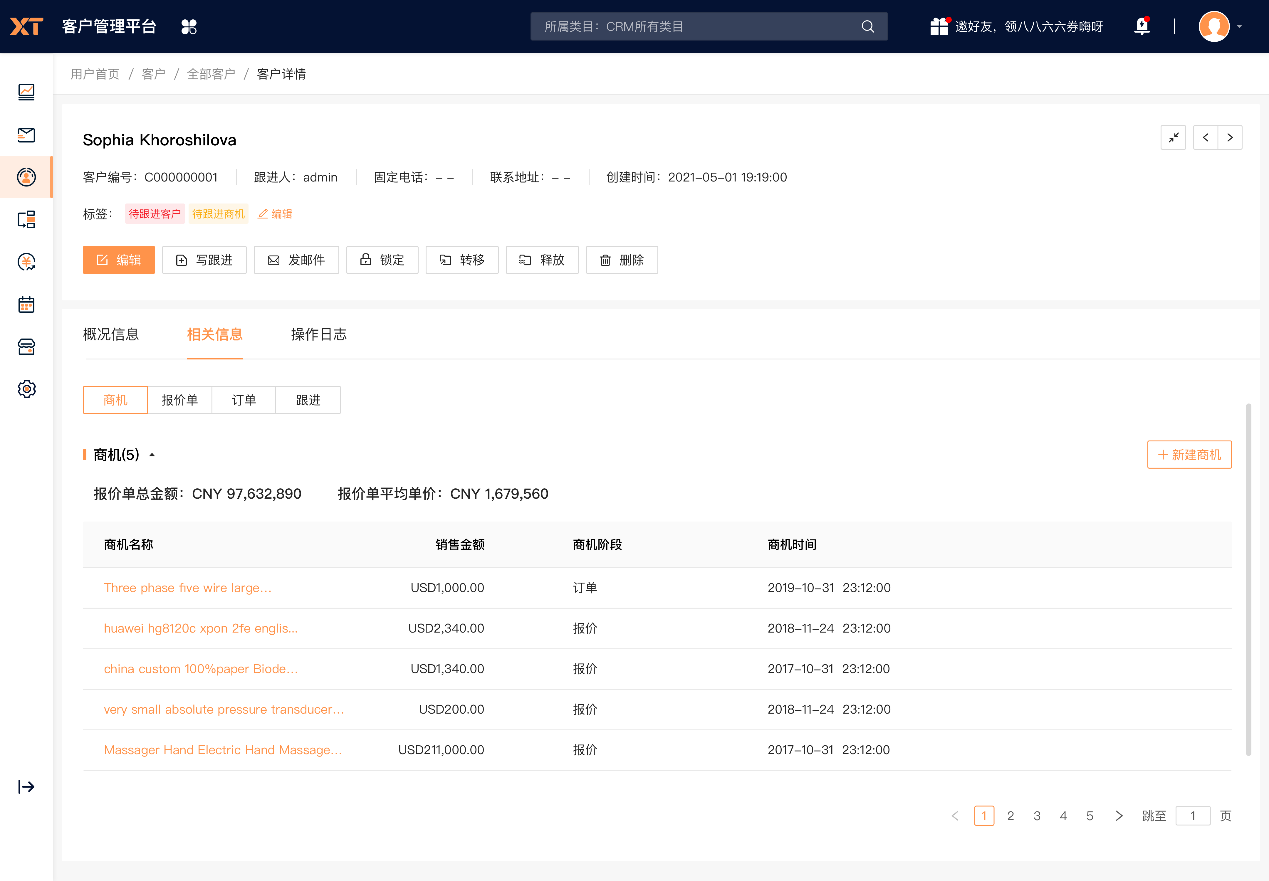This screenshot has width=1269, height=881.
Task: Open the organization structure icon in the sidebar
Action: [x=26, y=219]
